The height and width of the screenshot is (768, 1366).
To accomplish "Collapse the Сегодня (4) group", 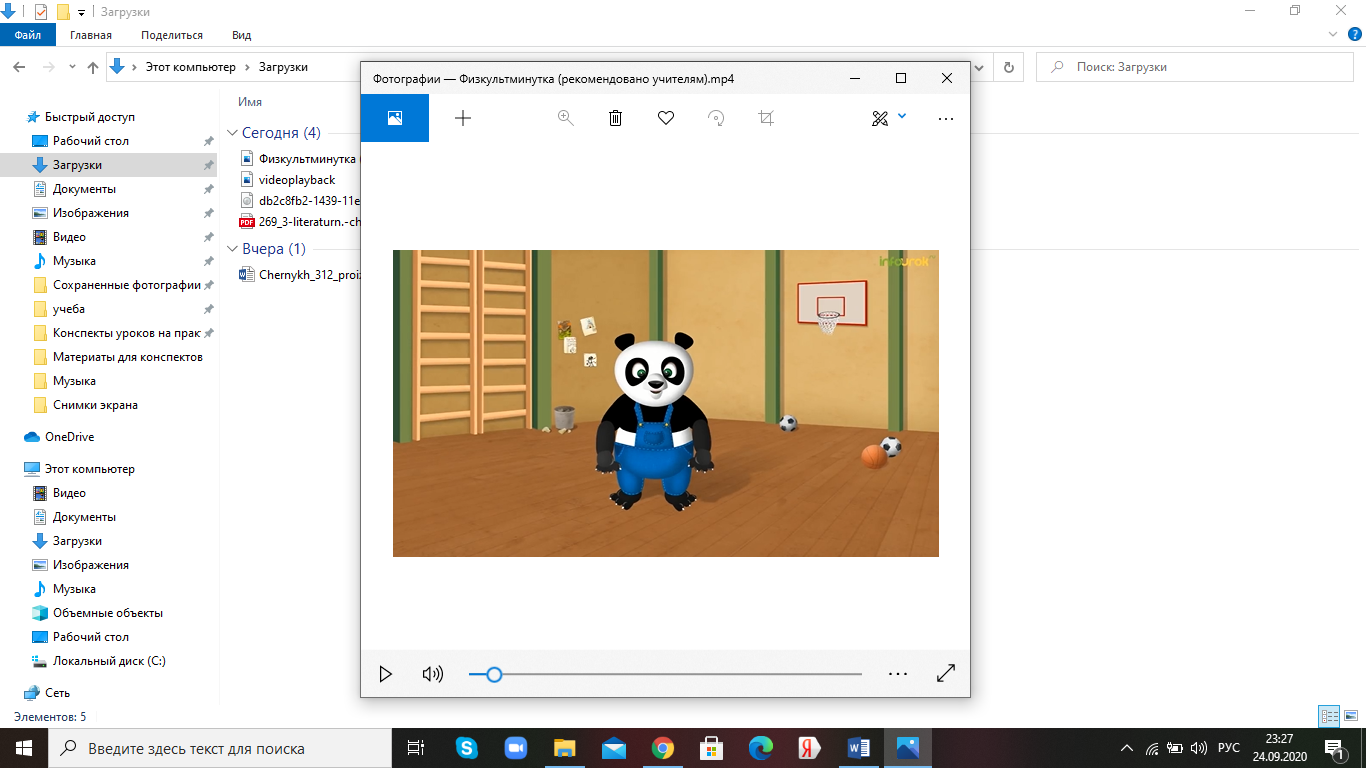I will (x=233, y=133).
